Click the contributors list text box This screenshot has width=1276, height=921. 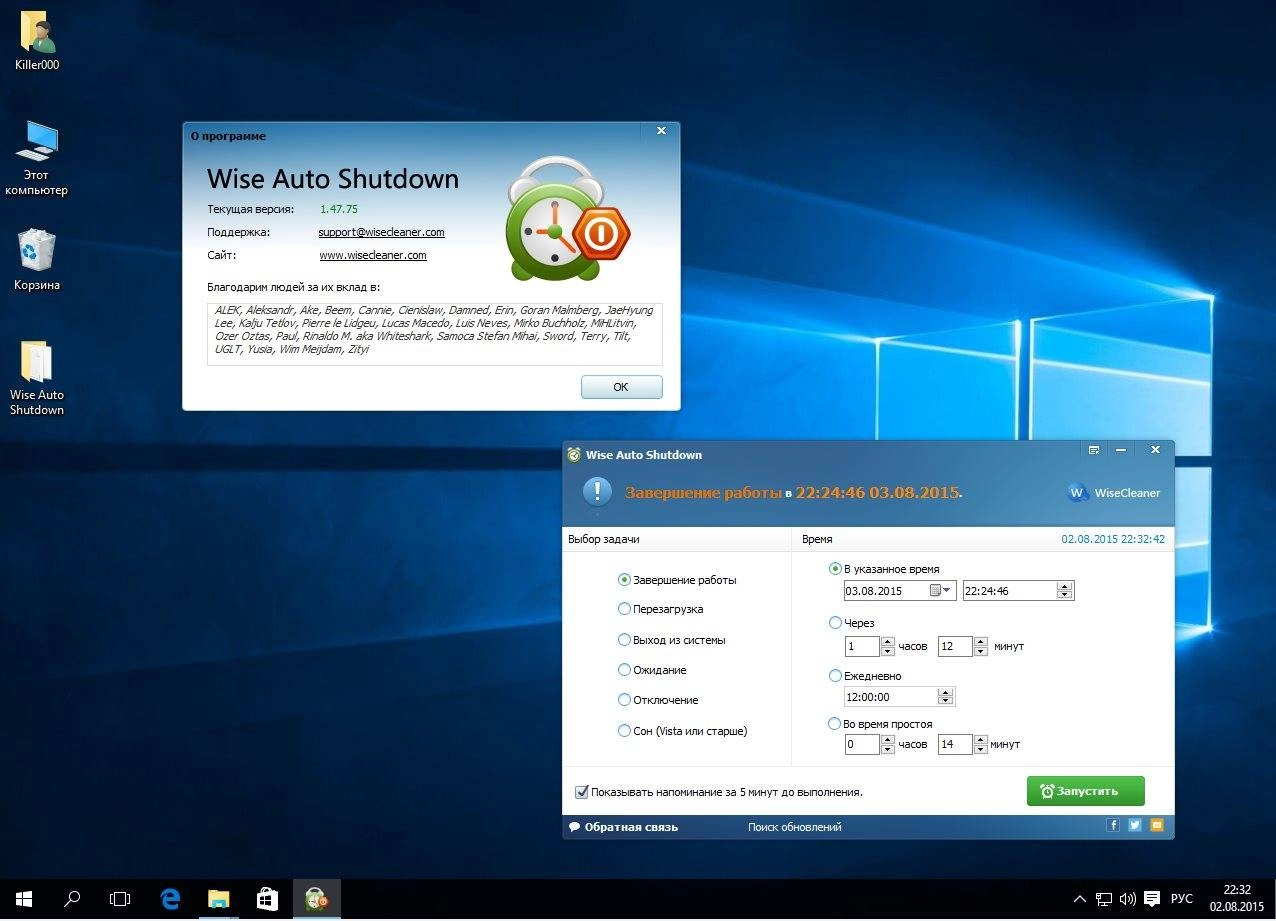coord(434,334)
